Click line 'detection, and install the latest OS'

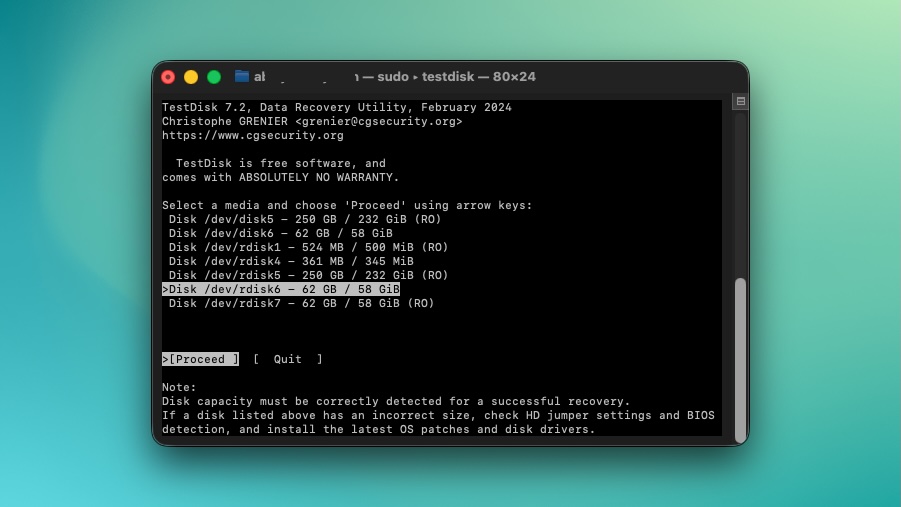pos(379,429)
